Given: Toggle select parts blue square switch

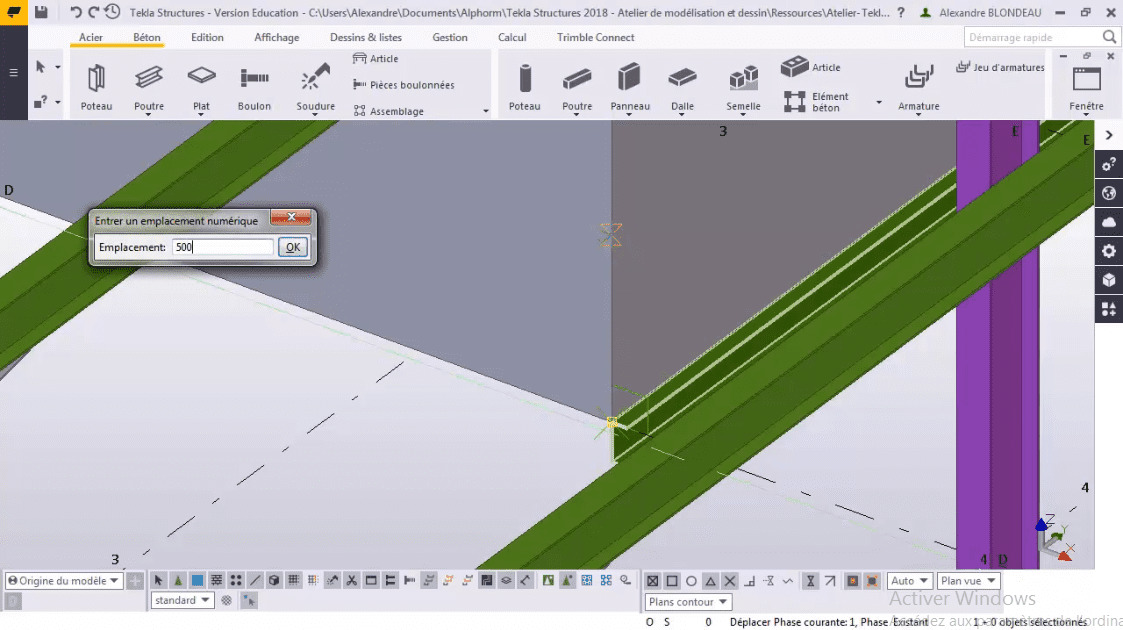Looking at the screenshot, I should 197,581.
